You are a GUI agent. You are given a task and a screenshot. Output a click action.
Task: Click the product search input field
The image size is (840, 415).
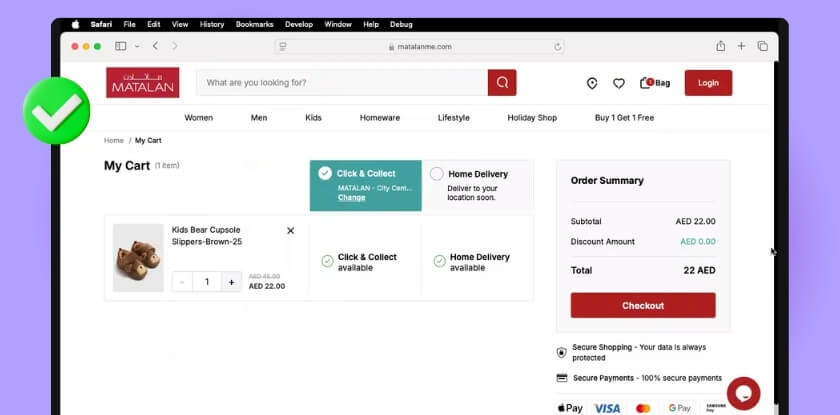(x=340, y=83)
